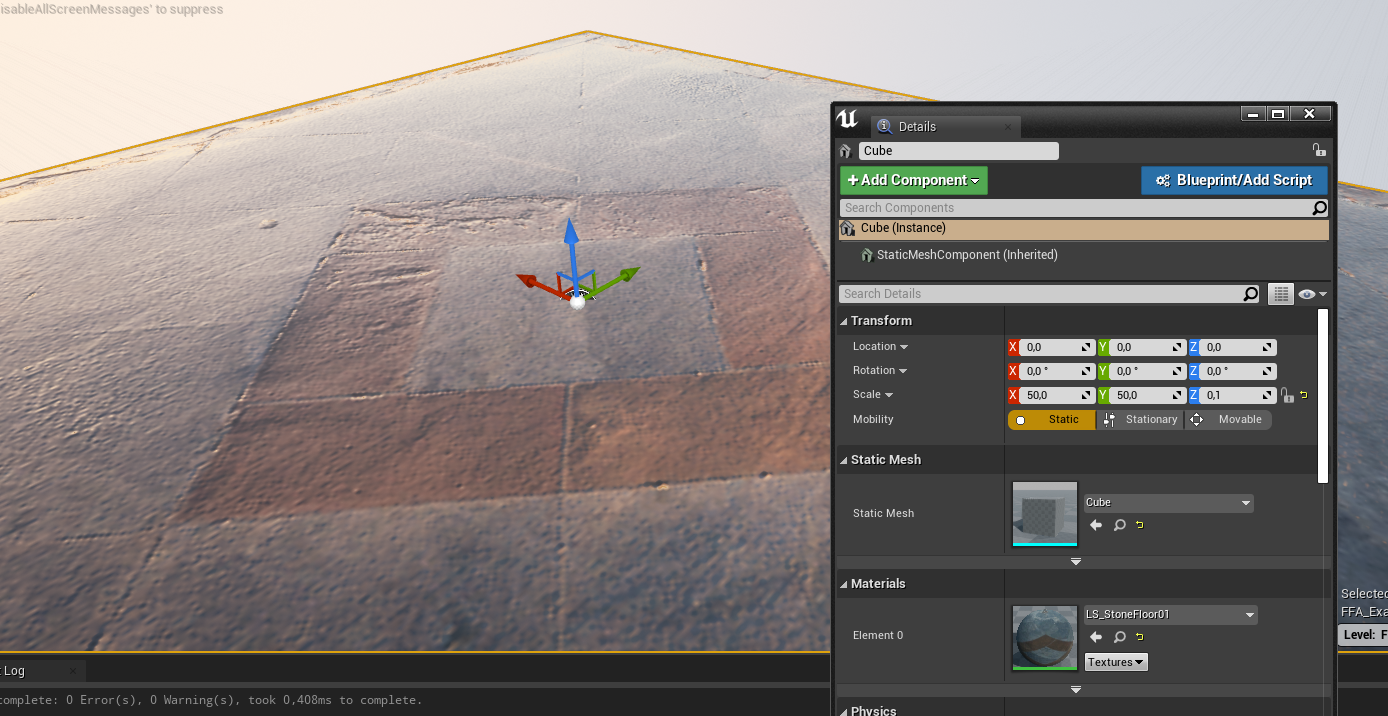Image resolution: width=1388 pixels, height=716 pixels.
Task: Reset Element 0 material to default
Action: pyautogui.click(x=1139, y=637)
